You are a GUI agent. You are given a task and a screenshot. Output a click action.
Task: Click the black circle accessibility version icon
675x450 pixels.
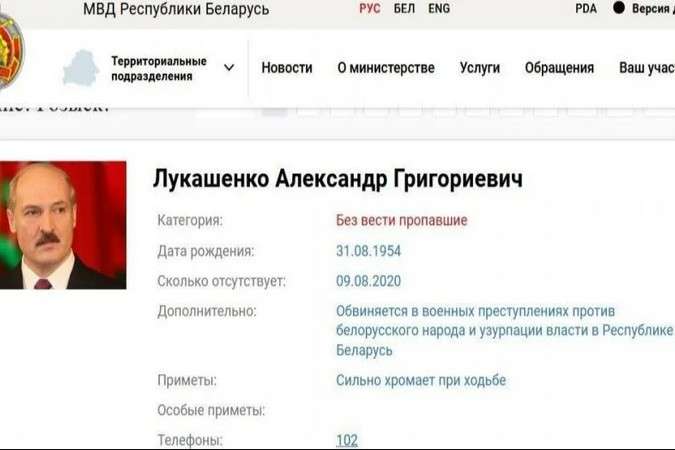pos(619,8)
